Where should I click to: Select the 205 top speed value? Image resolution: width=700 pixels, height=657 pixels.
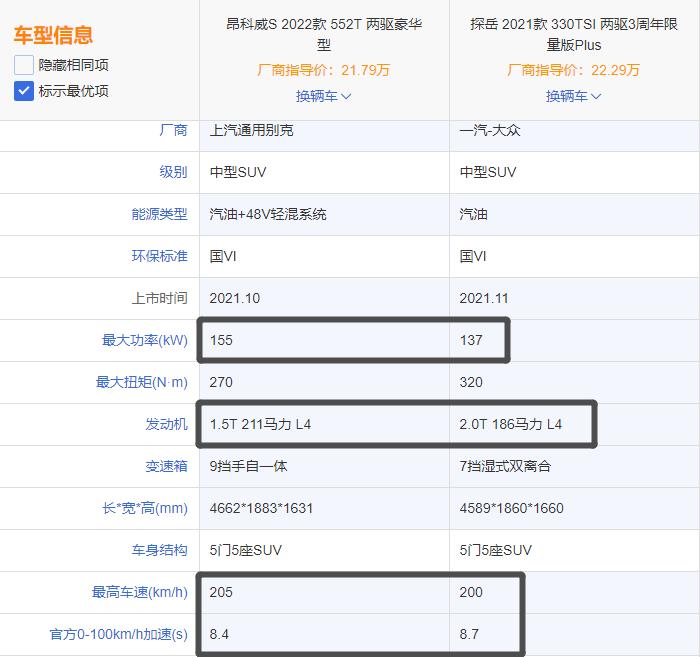(221, 592)
